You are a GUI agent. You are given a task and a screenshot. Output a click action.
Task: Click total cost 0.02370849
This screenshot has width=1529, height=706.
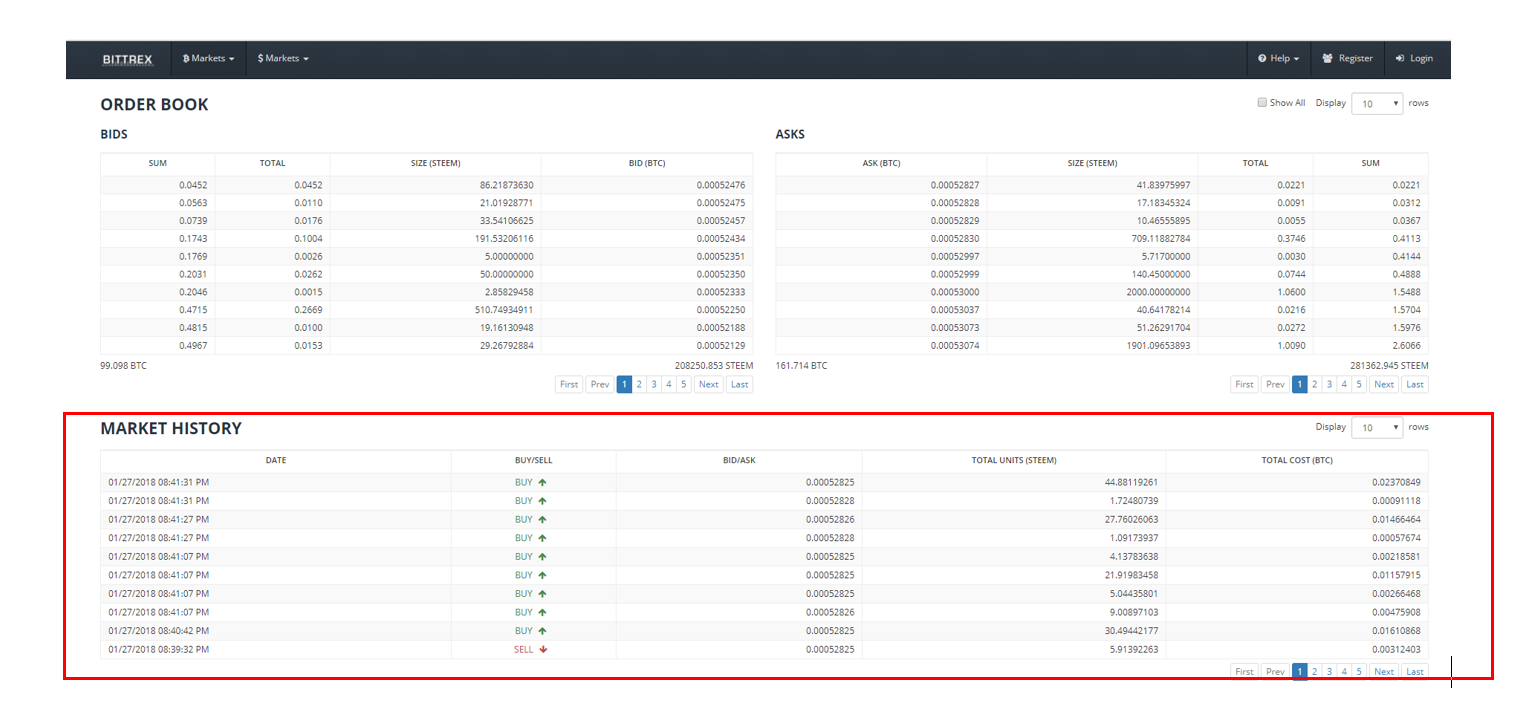pyautogui.click(x=1396, y=482)
